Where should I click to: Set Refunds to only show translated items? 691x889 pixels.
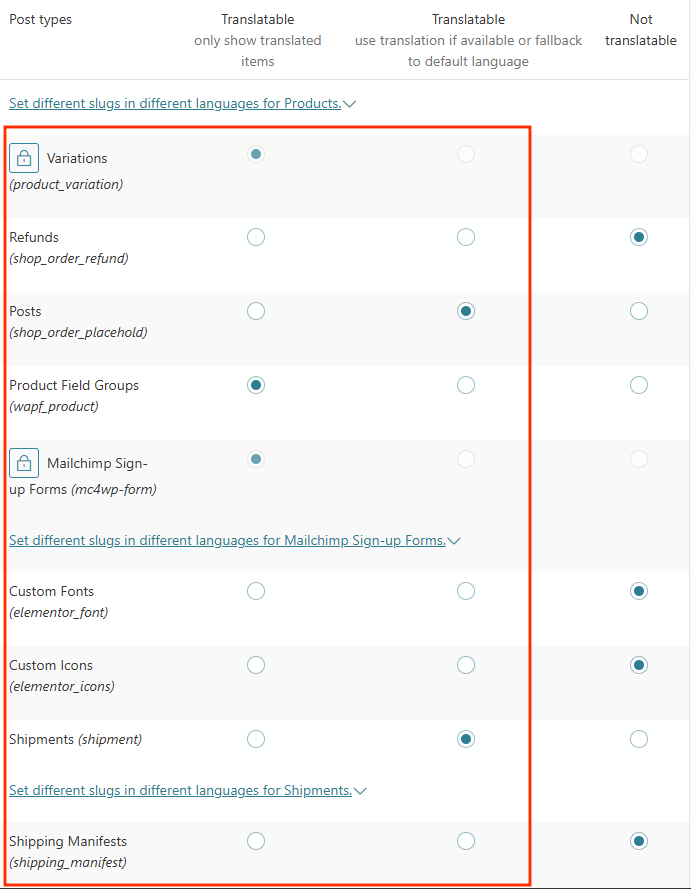click(256, 237)
